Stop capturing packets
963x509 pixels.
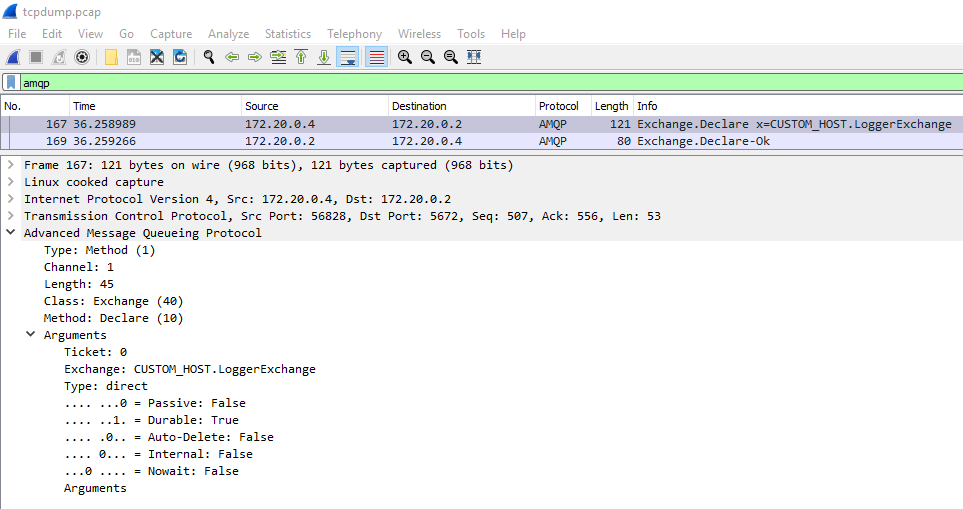(36, 57)
